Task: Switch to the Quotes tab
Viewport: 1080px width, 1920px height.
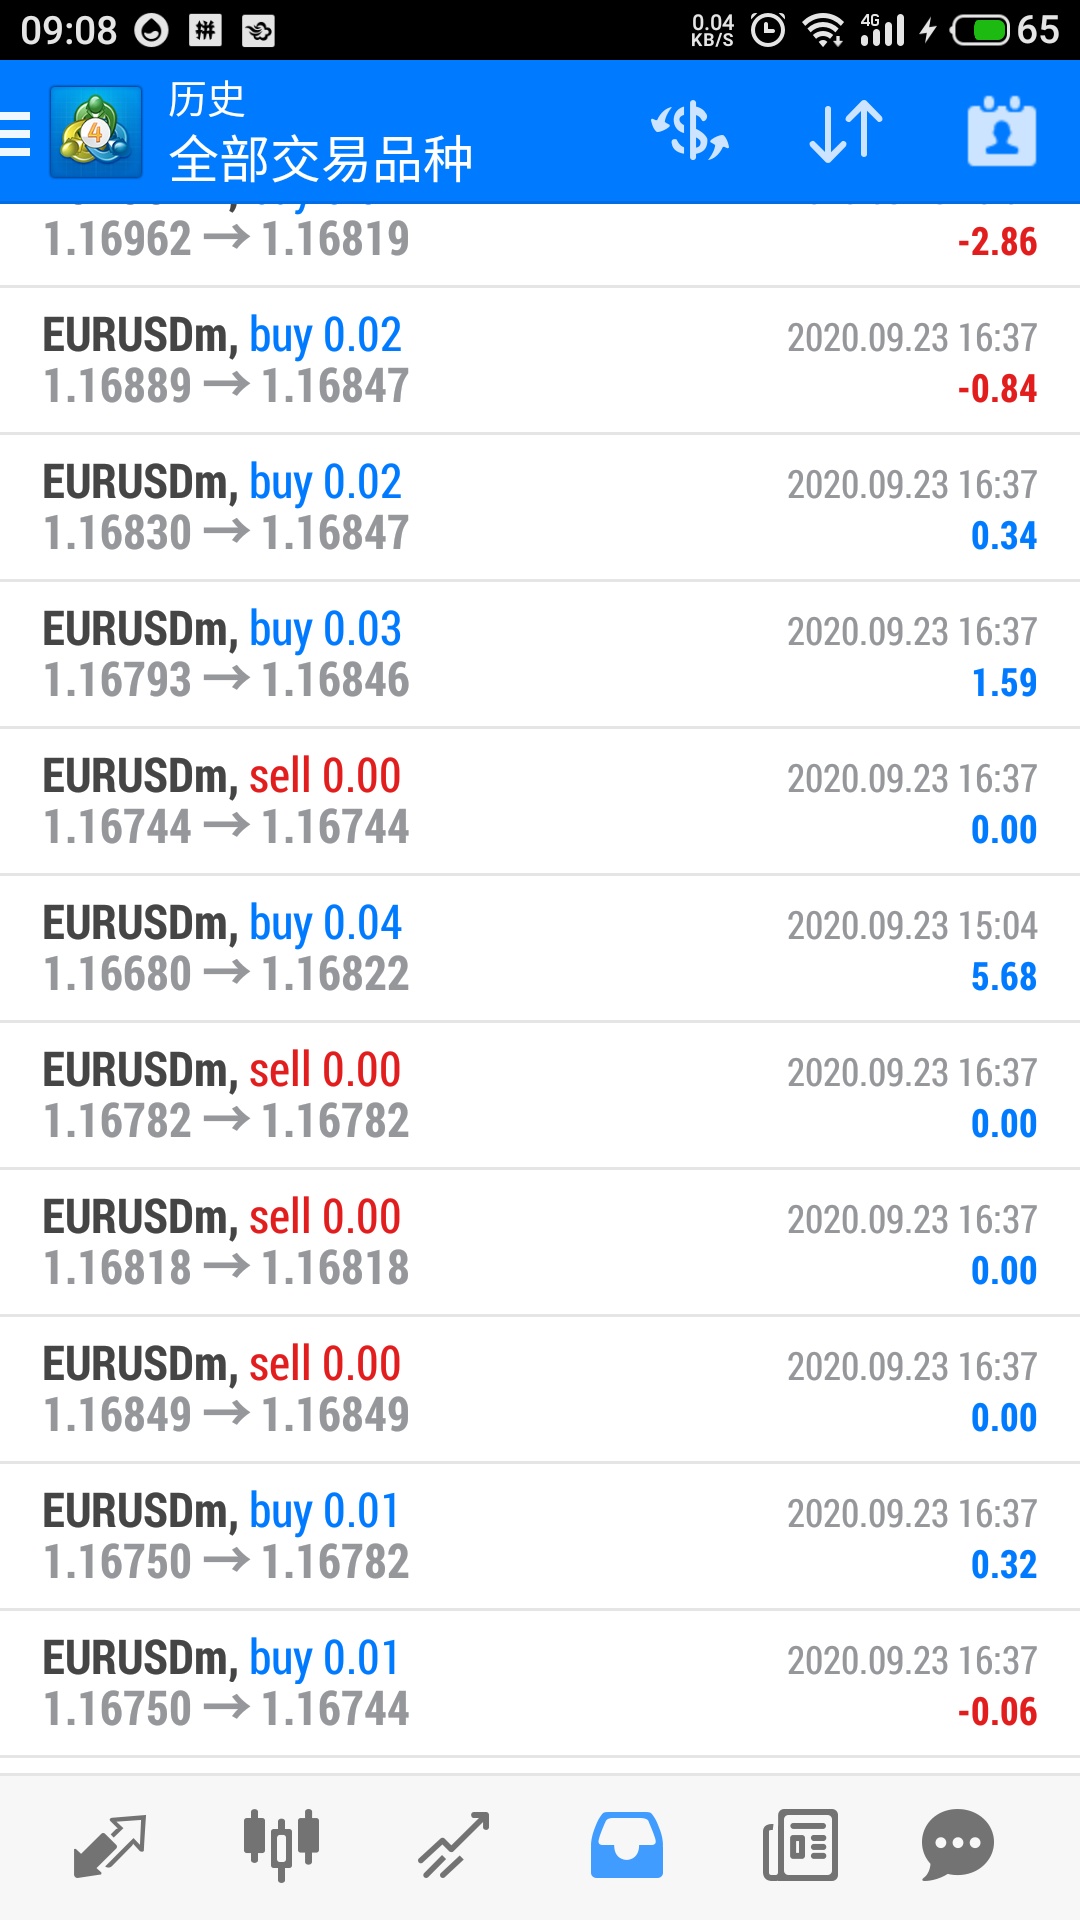Action: [x=110, y=1846]
